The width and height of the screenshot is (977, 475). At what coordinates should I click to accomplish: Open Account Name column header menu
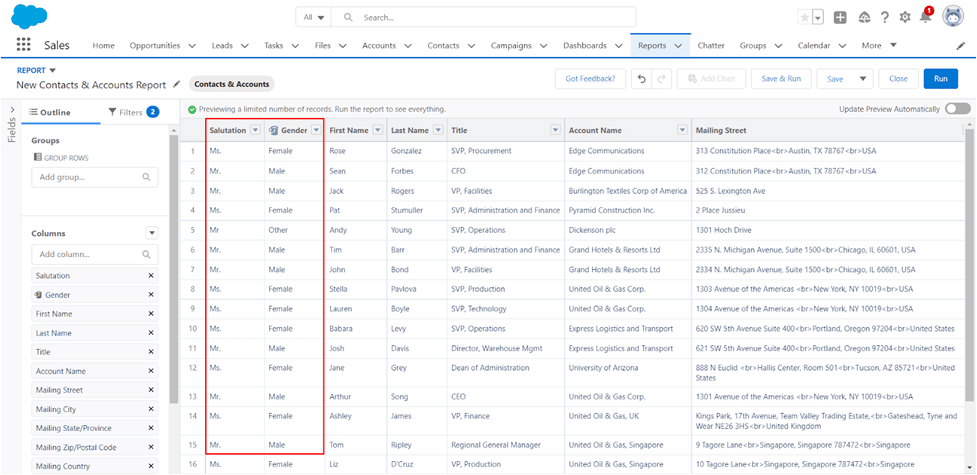pos(682,130)
